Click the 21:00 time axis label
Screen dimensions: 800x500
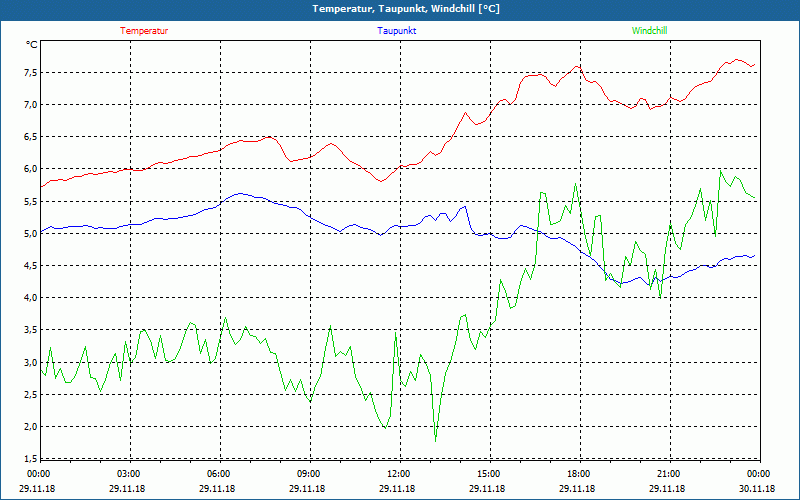click(x=667, y=474)
